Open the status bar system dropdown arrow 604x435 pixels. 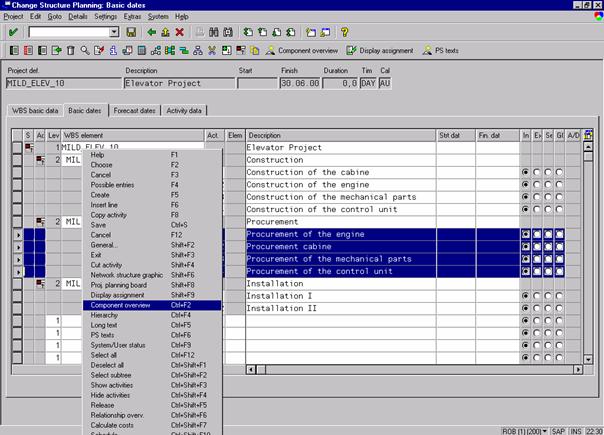pyautogui.click(x=545, y=431)
